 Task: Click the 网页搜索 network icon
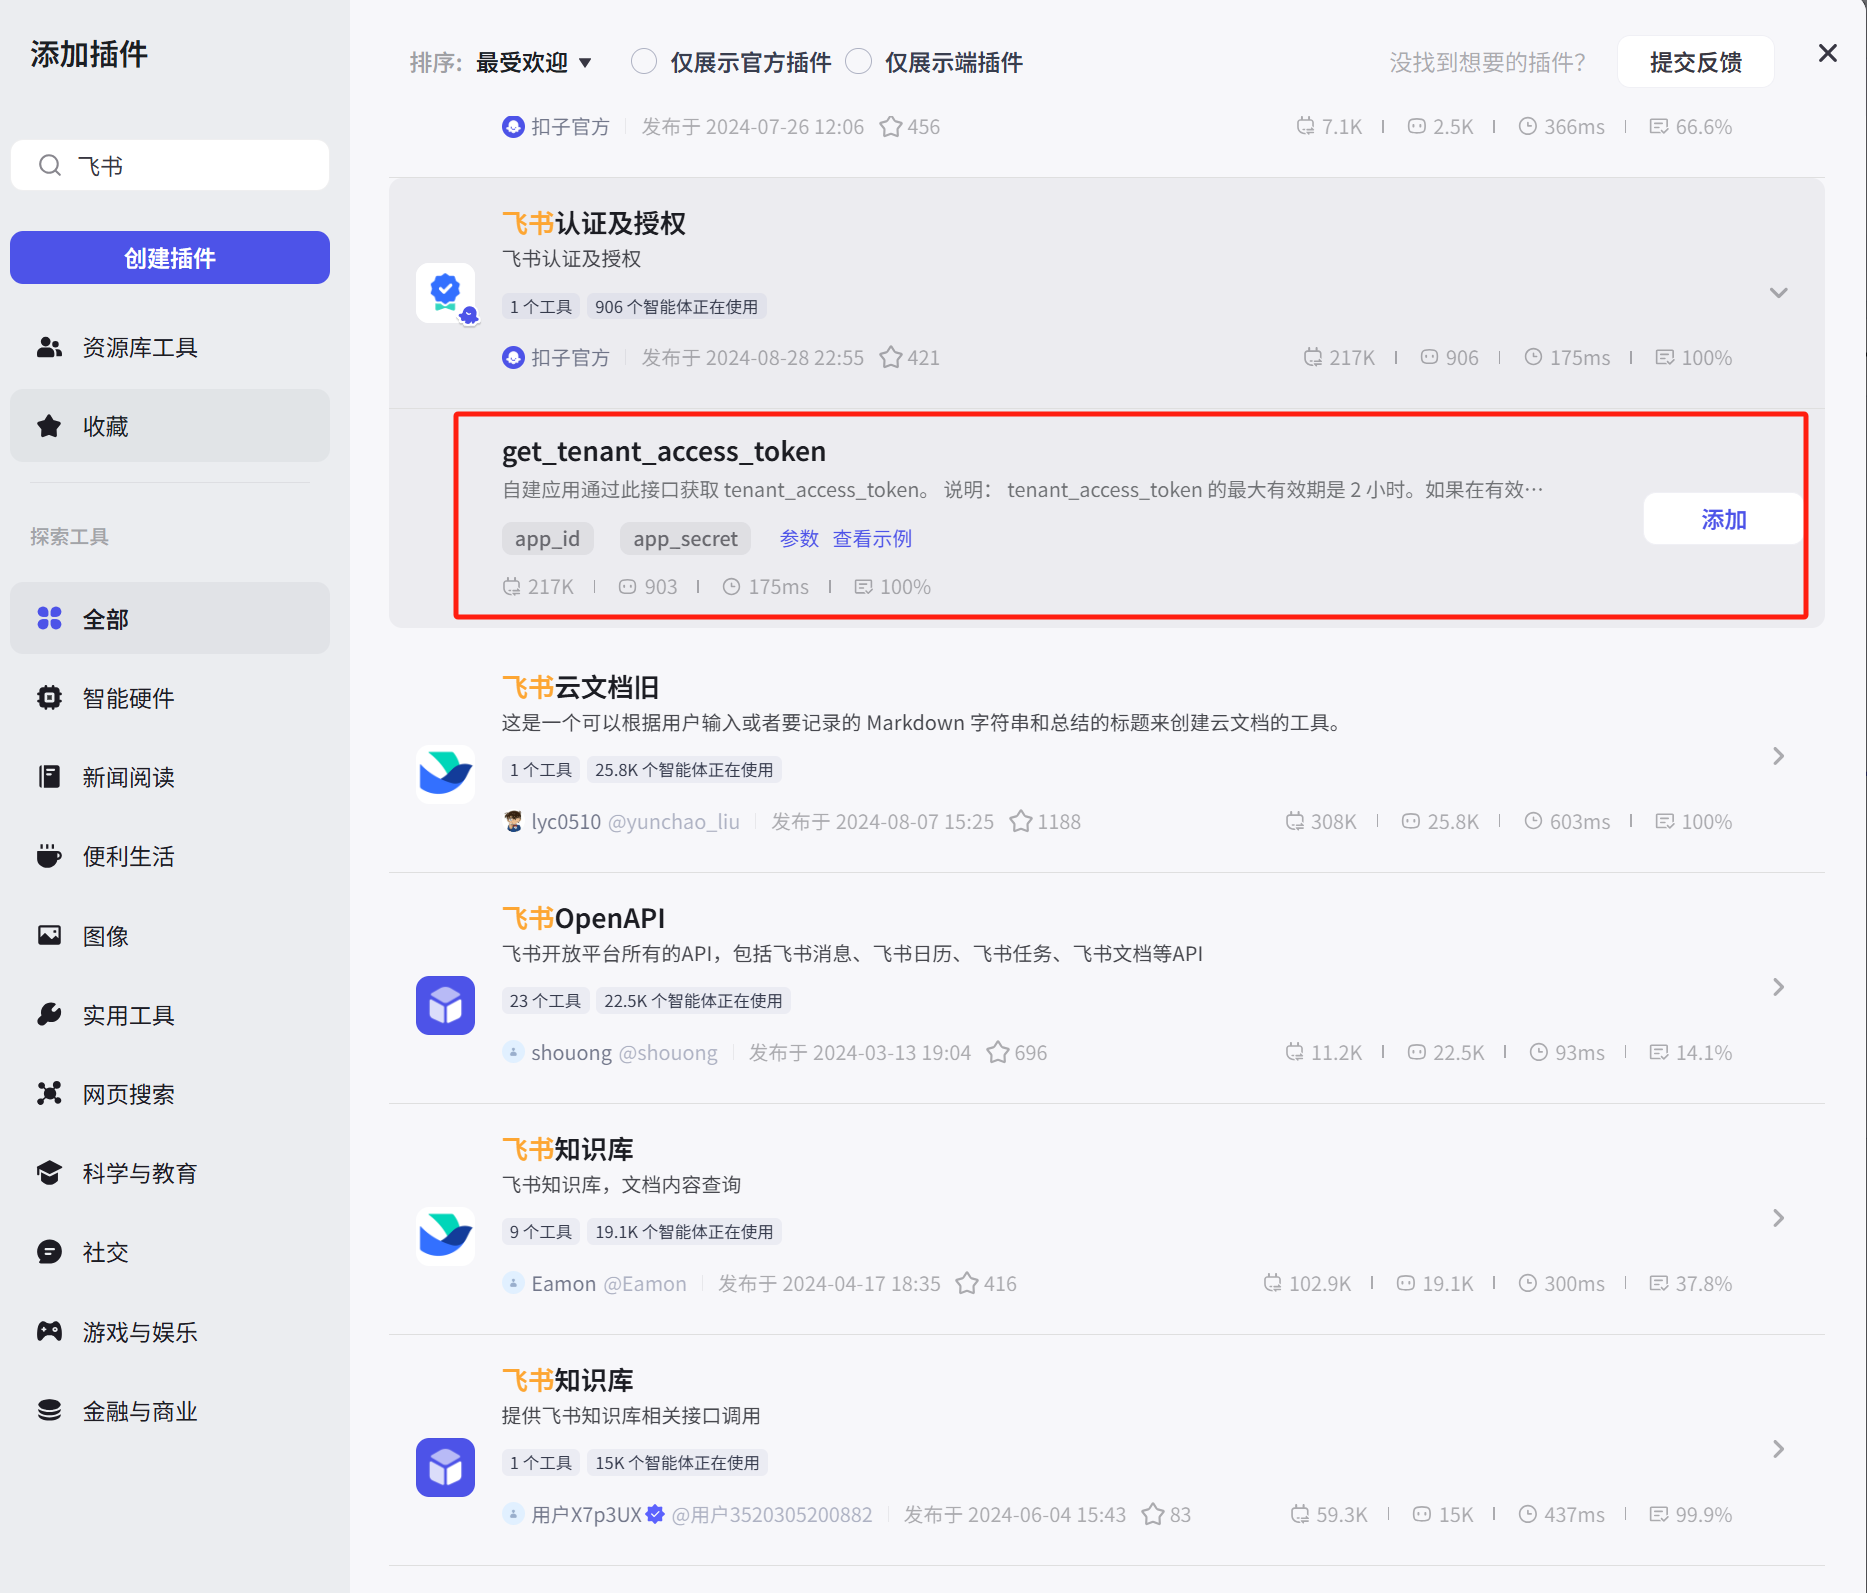click(x=49, y=1093)
